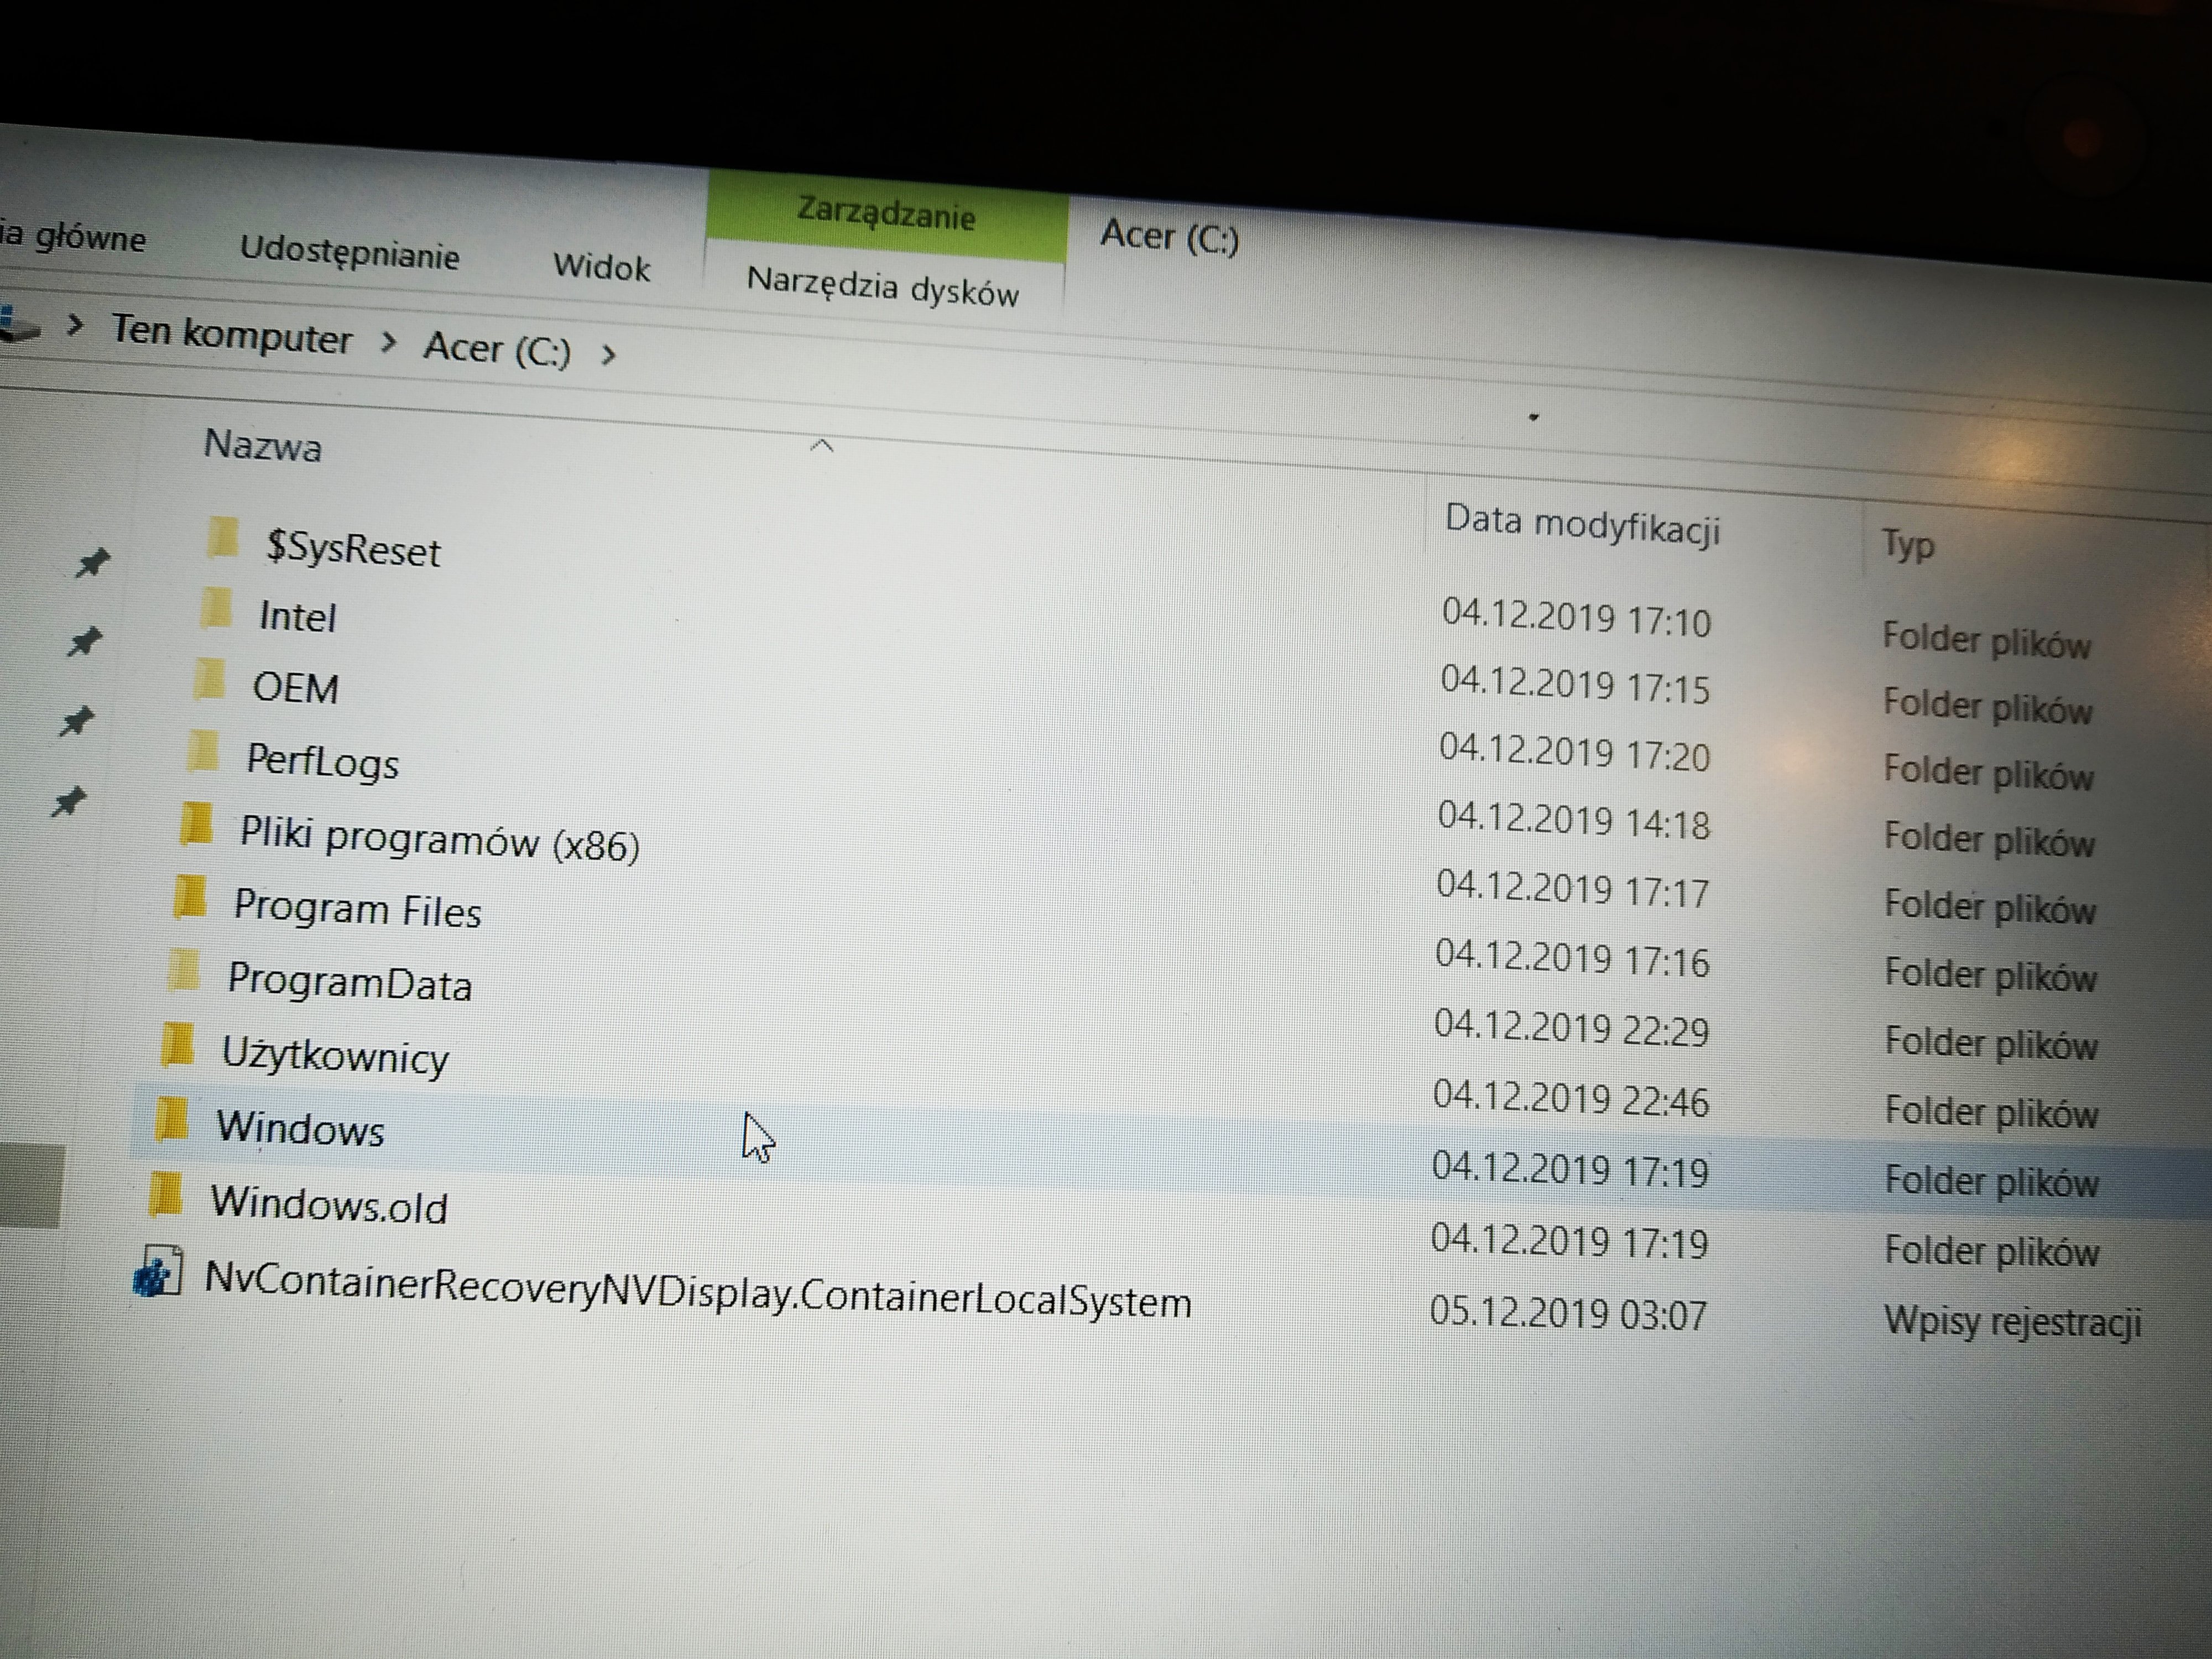Image resolution: width=2212 pixels, height=1659 pixels.
Task: Select the OEM folder icon
Action: tap(209, 679)
